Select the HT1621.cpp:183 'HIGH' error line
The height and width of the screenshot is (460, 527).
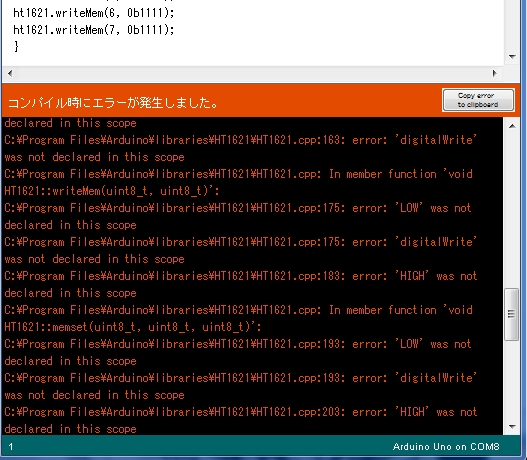click(241, 284)
